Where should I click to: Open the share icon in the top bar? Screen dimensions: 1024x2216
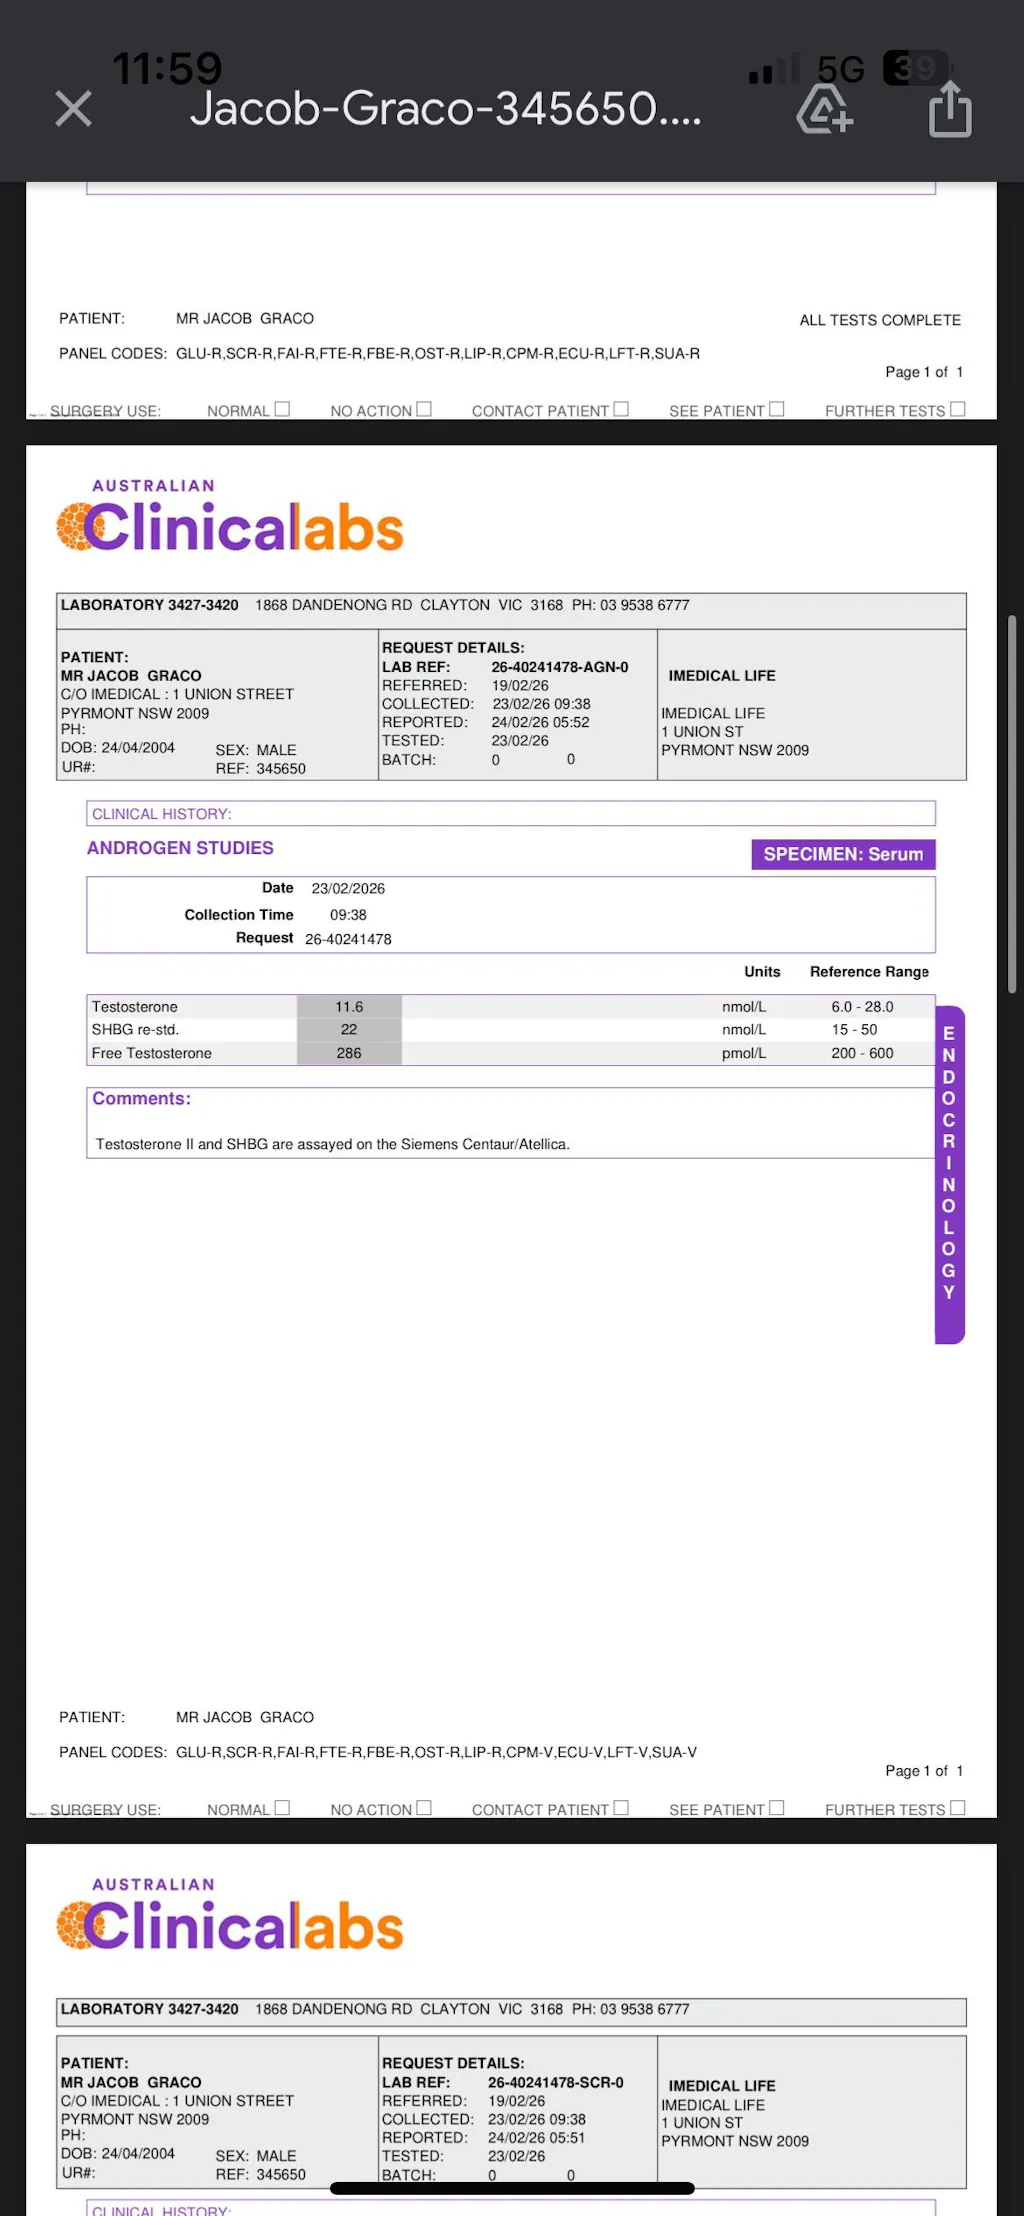coord(949,109)
